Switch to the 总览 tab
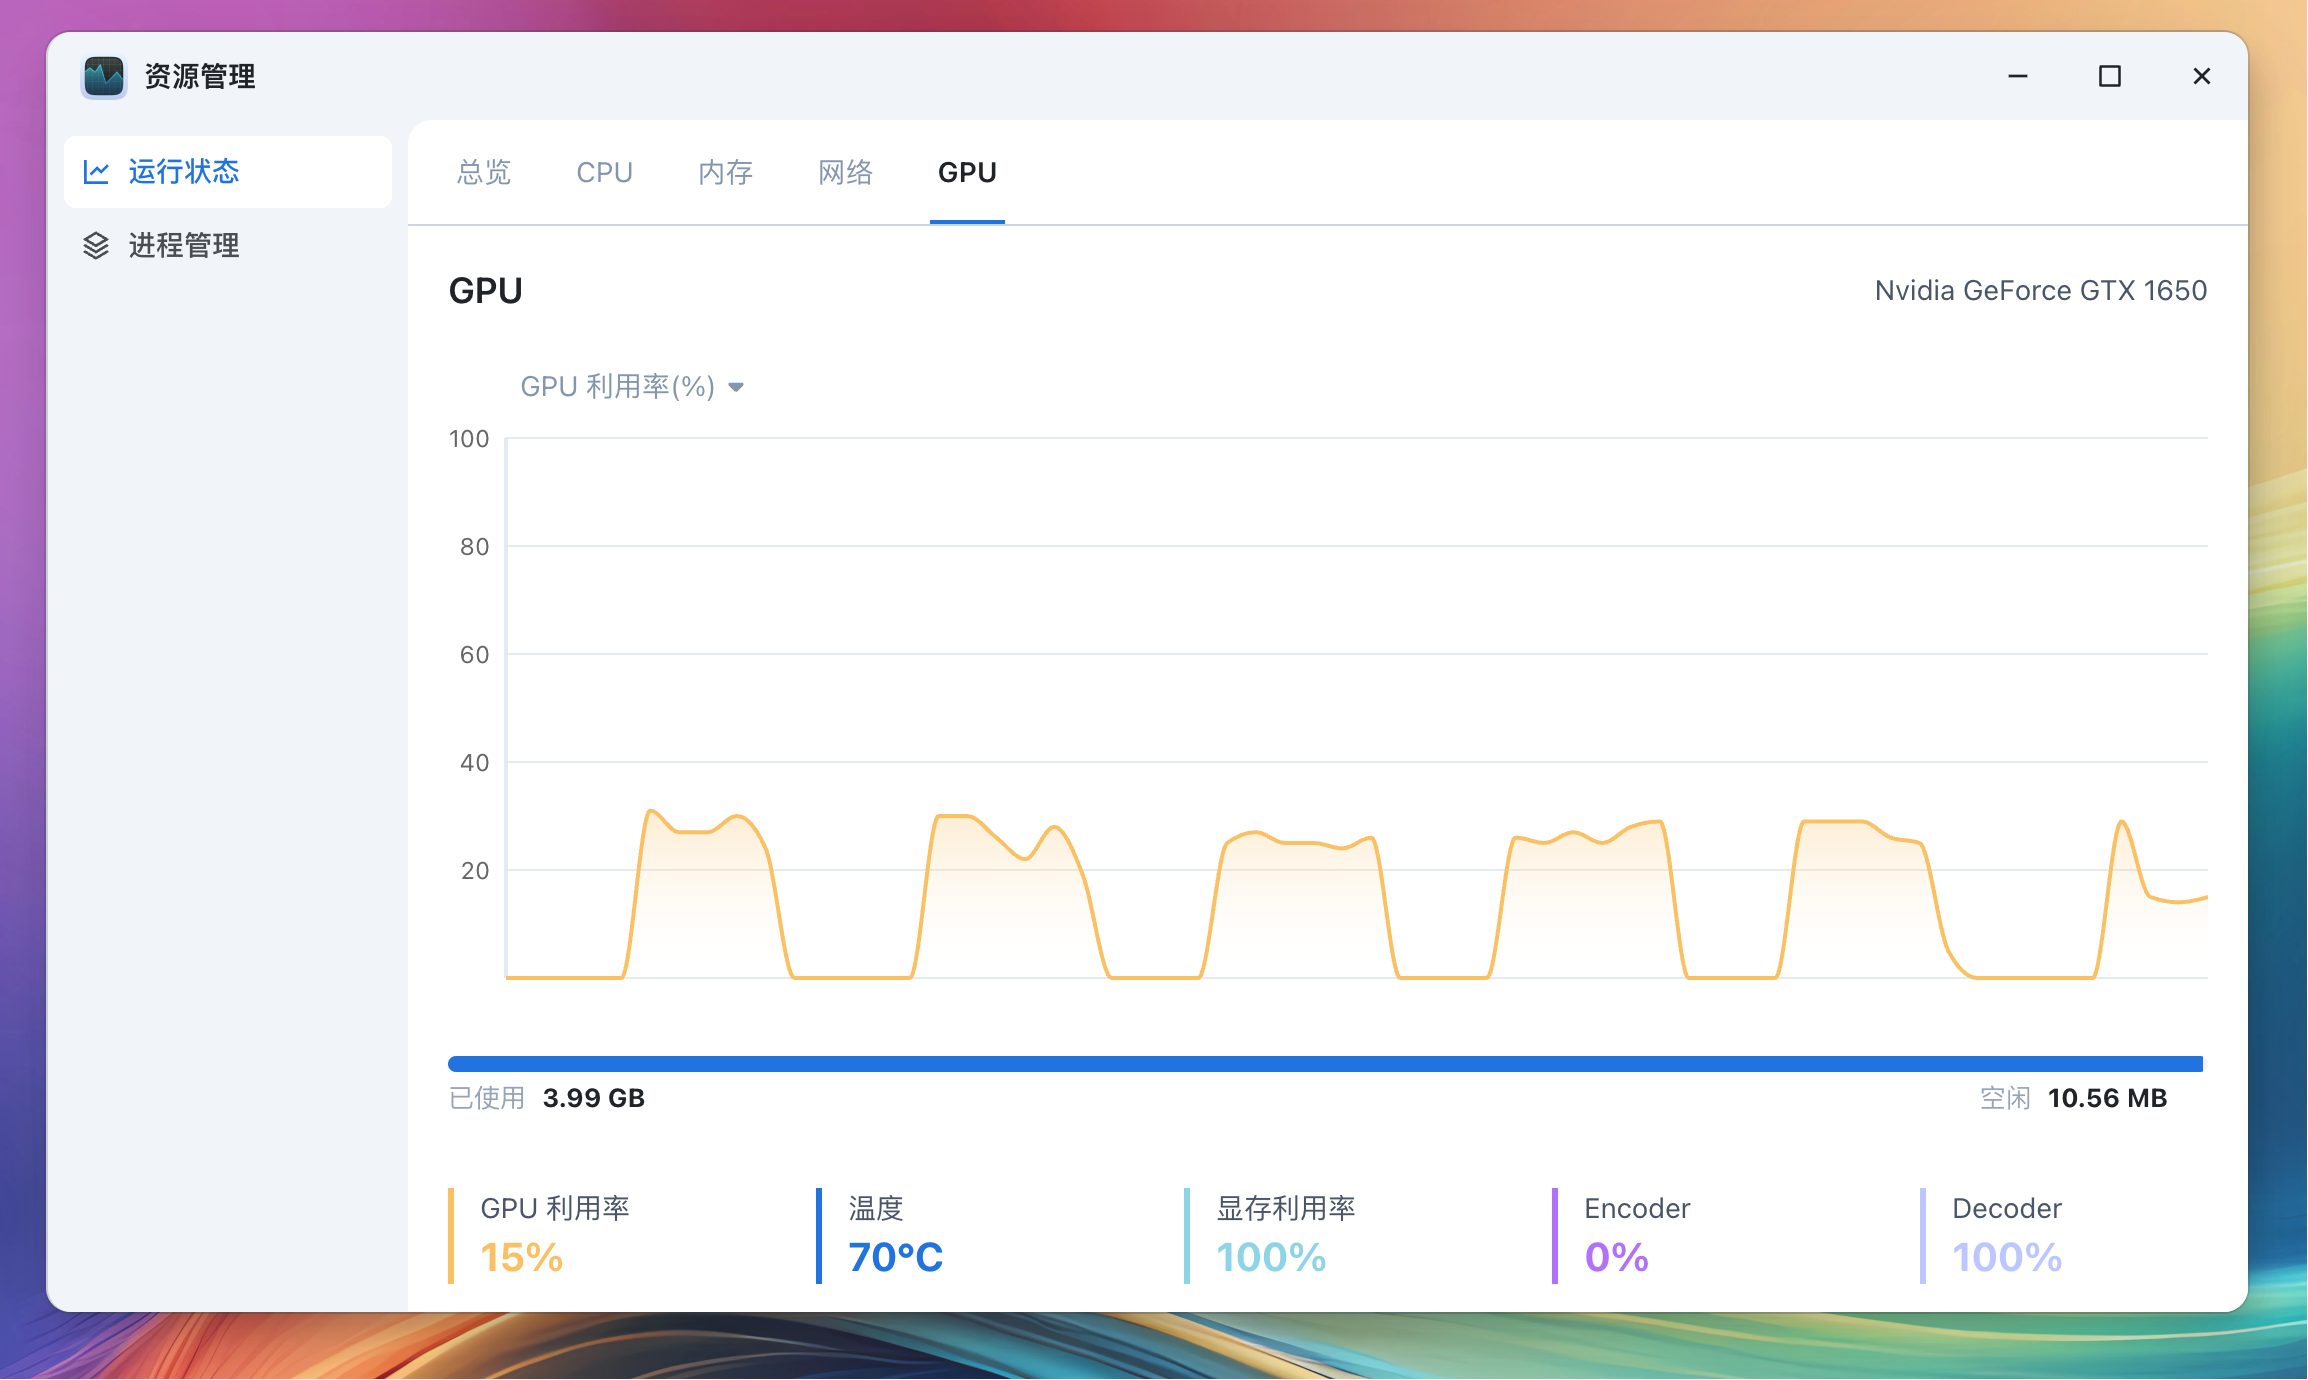 click(484, 173)
